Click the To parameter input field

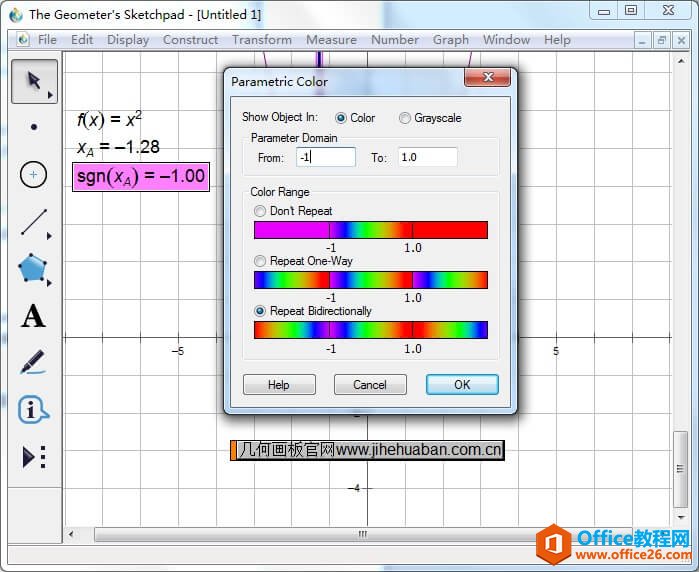click(x=428, y=157)
